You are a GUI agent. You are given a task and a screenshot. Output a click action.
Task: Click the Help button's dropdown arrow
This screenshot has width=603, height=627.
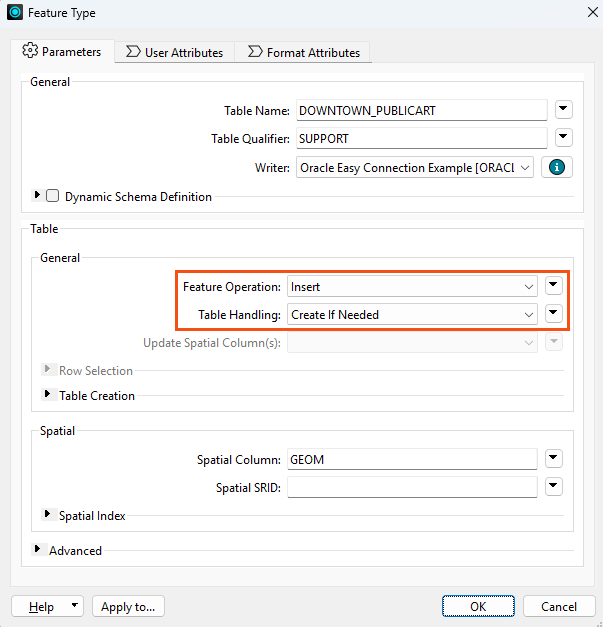click(74, 606)
